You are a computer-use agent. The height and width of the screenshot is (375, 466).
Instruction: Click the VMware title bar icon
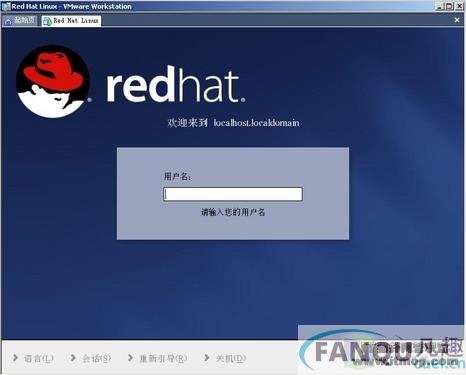click(6, 6)
